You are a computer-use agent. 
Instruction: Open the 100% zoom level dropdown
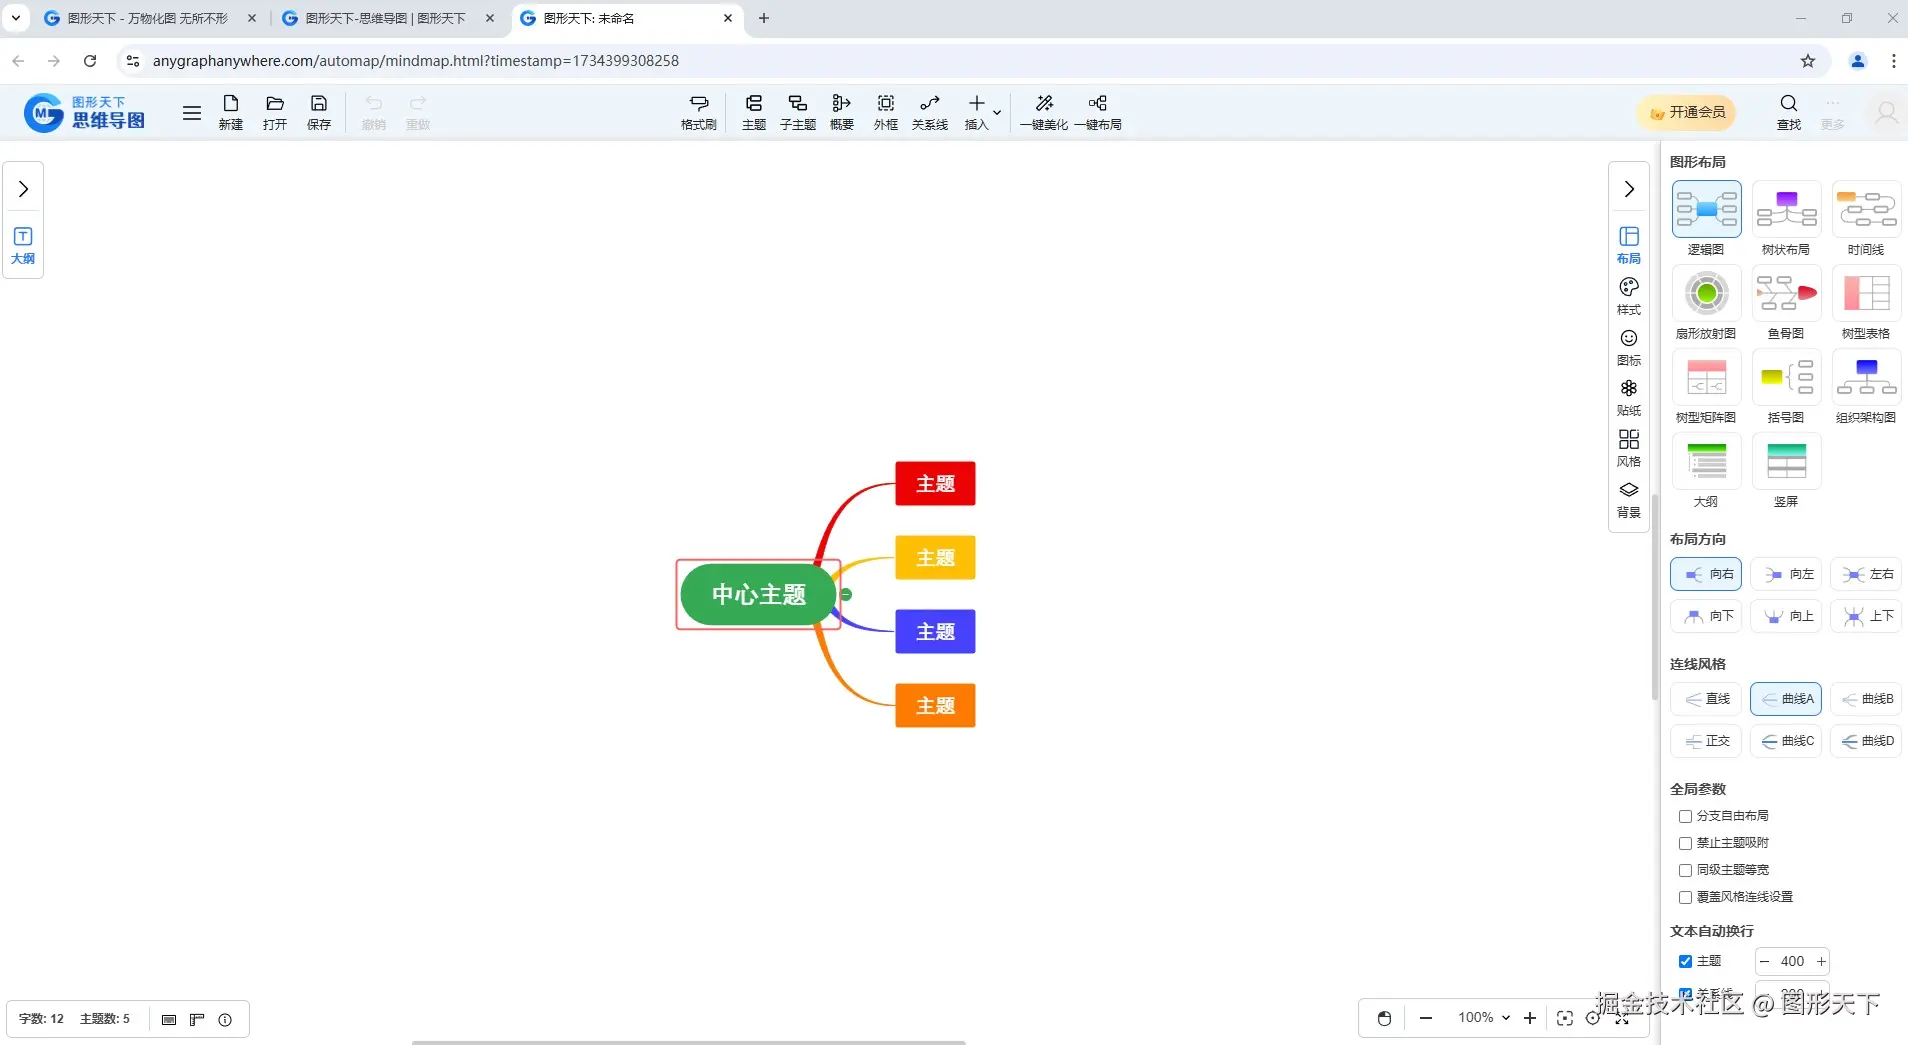point(1484,1017)
